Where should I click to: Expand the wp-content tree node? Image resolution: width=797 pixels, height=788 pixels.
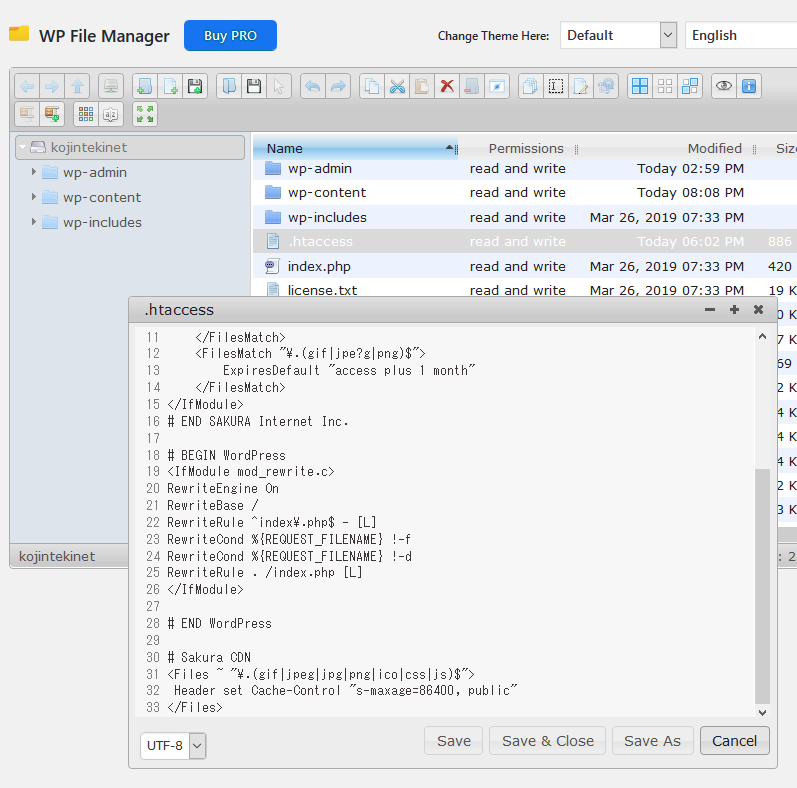pos(34,197)
